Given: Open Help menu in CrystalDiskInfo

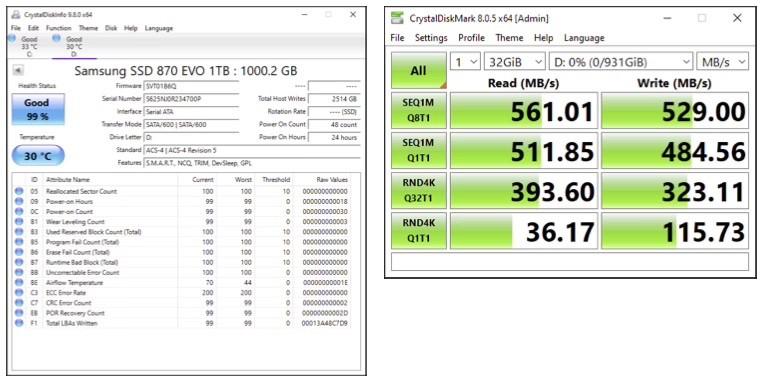Looking at the screenshot, I should click(131, 28).
